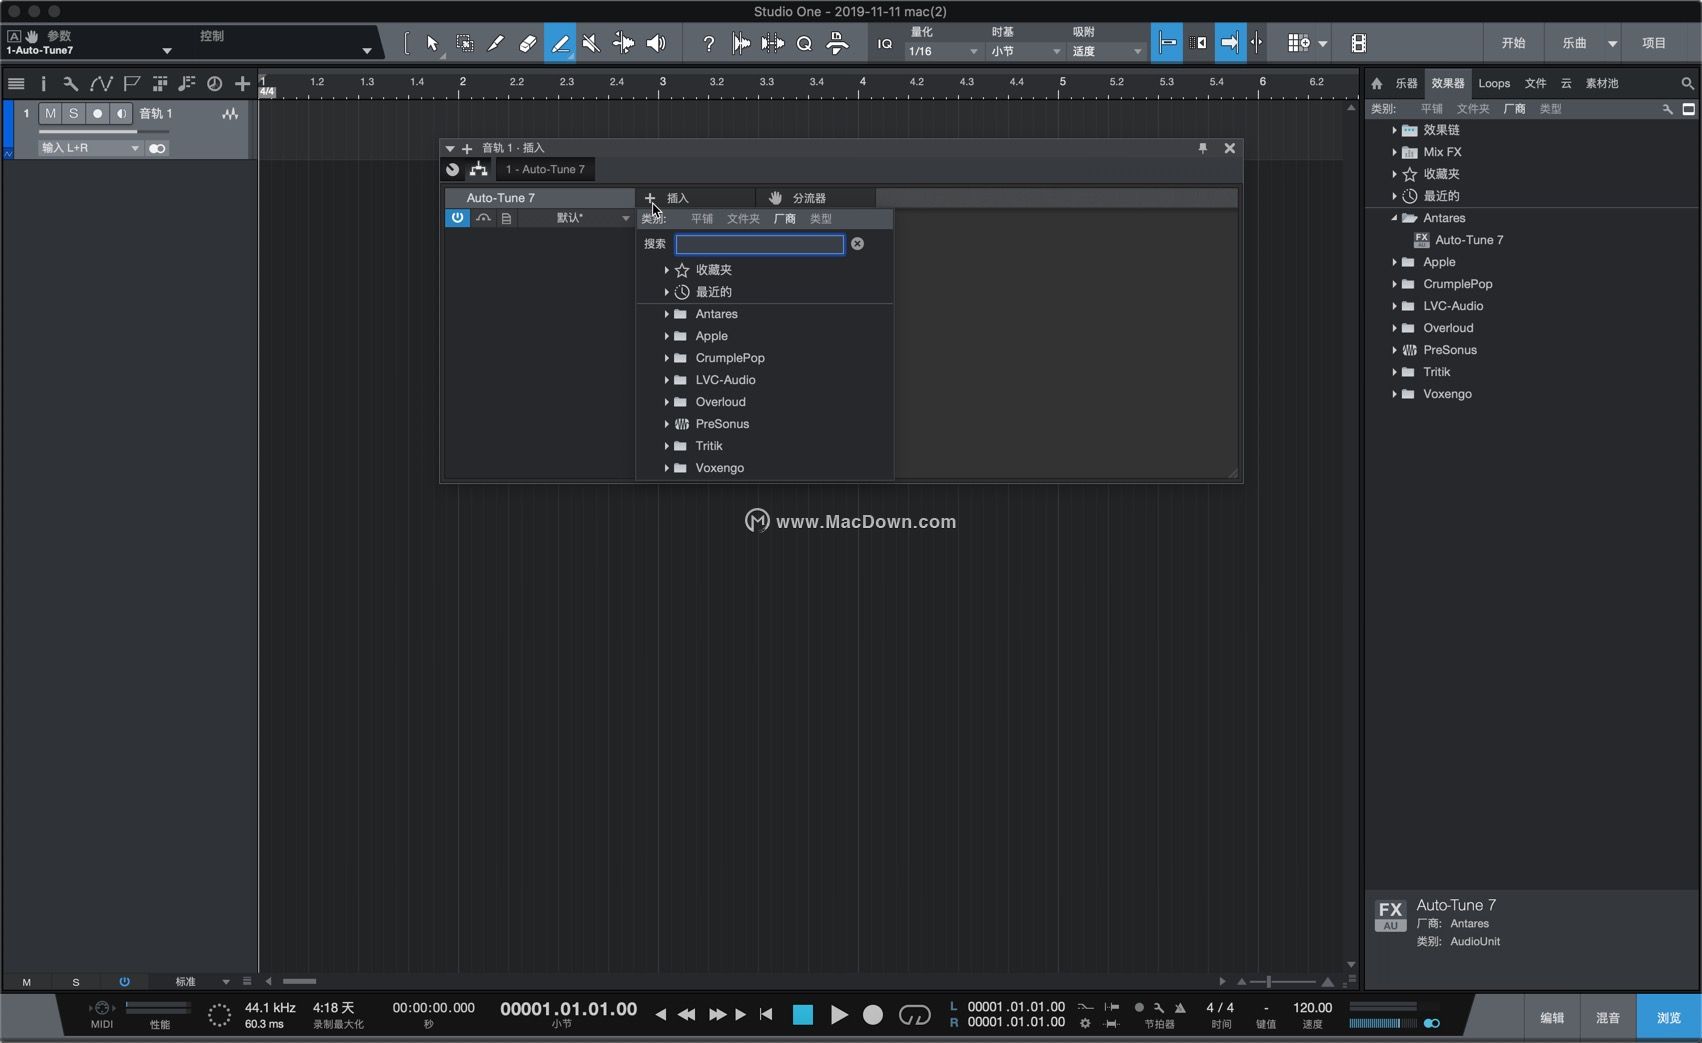This screenshot has width=1702, height=1043.
Task: Open the timebase 小节 dropdown
Action: (1025, 51)
